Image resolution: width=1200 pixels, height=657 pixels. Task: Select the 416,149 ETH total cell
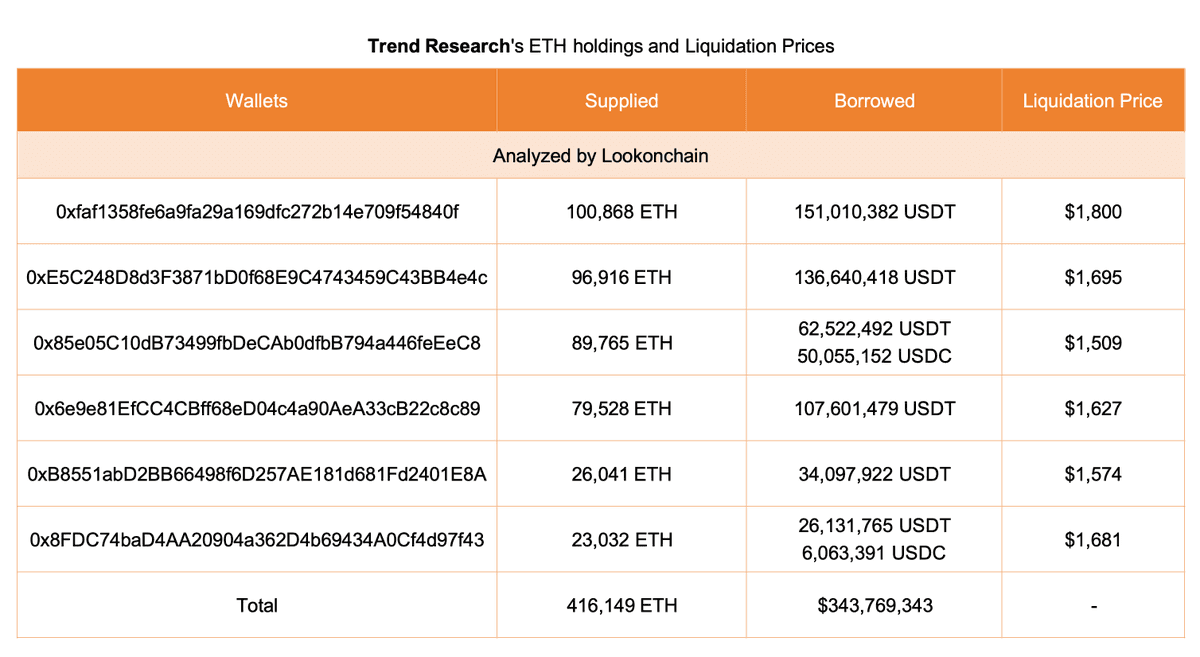coord(621,605)
